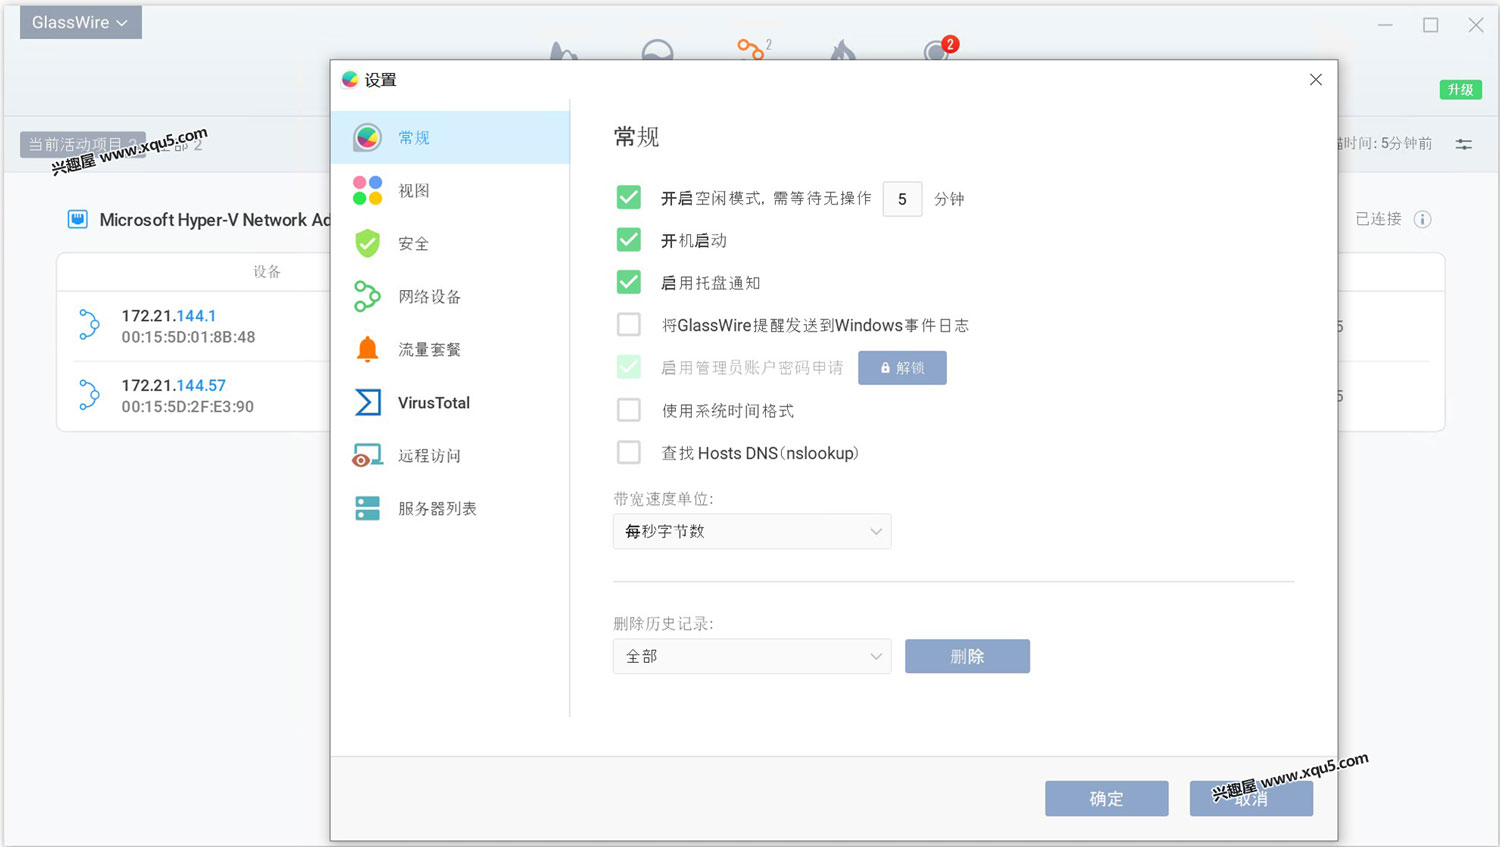This screenshot has width=1500, height=847.
Task: Click the 取消 cancel button
Action: point(1251,798)
